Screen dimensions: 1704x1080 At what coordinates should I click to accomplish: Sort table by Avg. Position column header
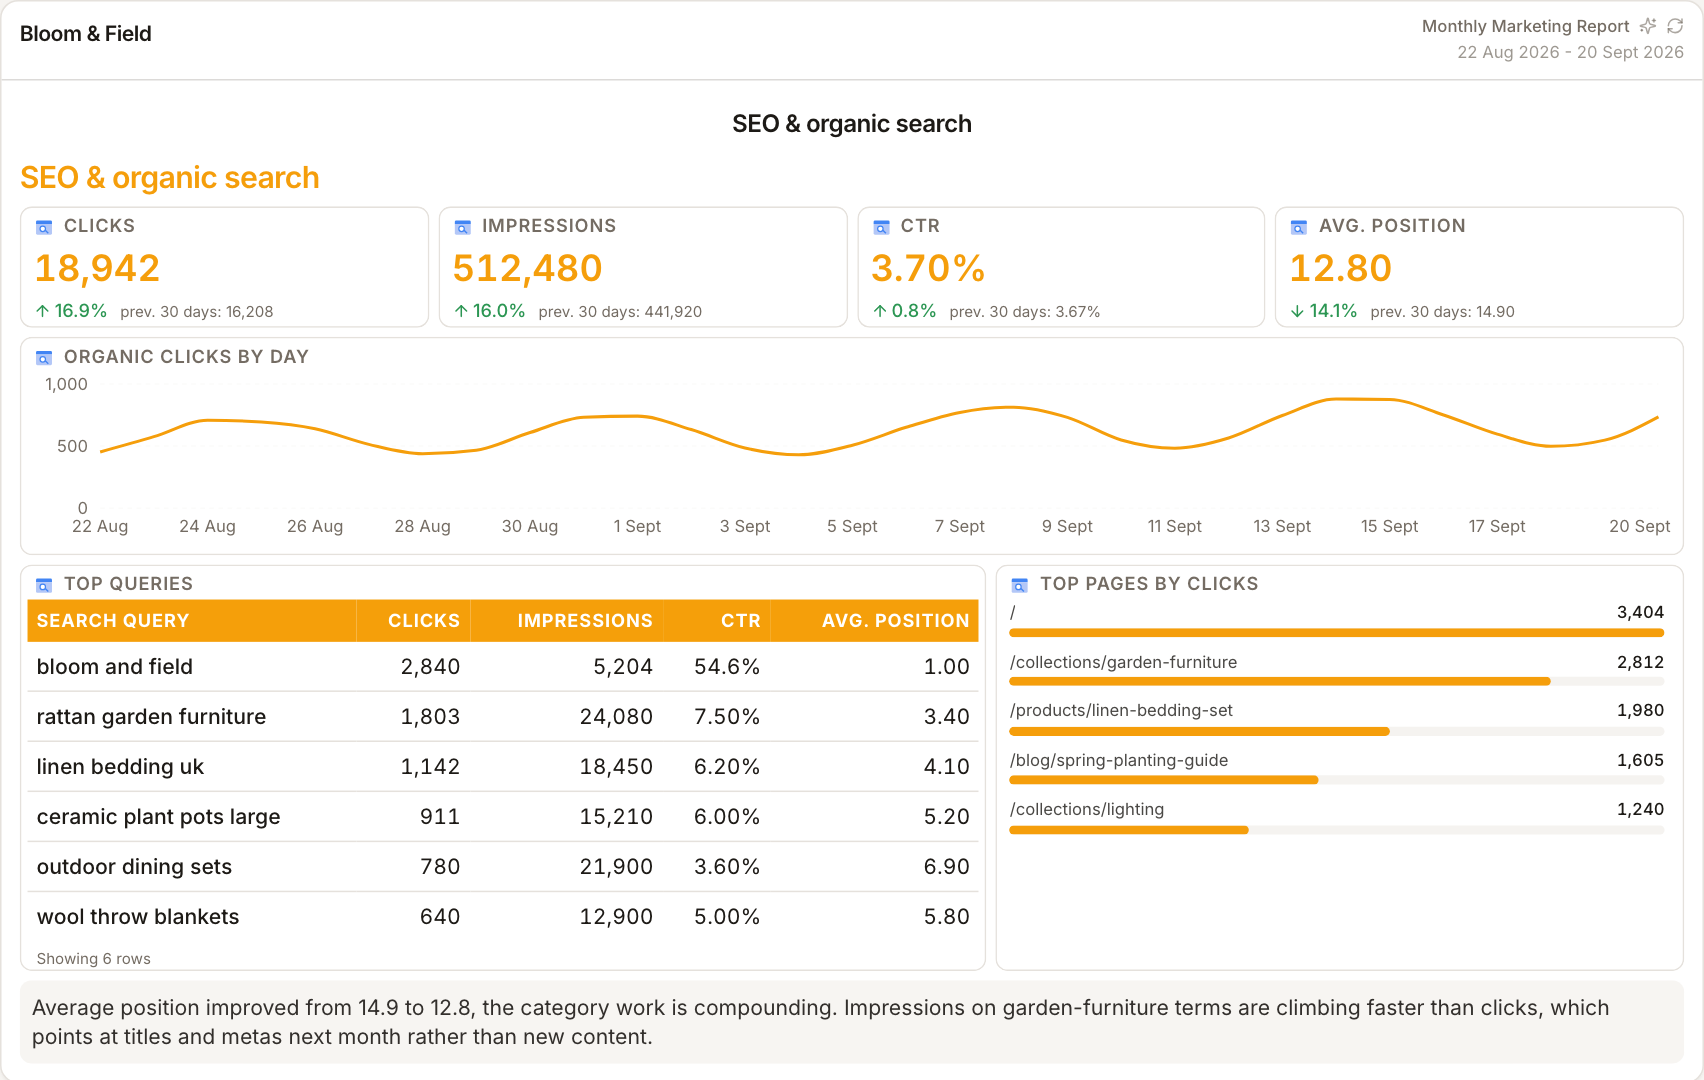(x=874, y=621)
